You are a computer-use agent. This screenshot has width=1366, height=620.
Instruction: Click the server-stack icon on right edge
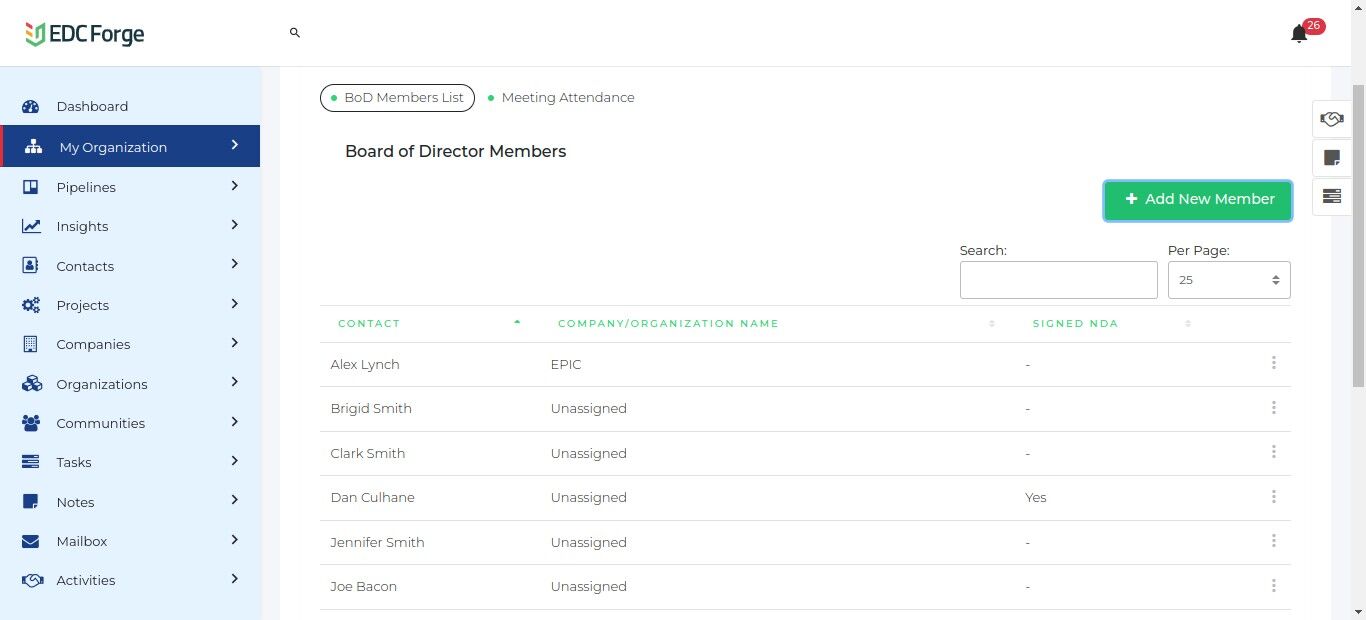pos(1331,196)
